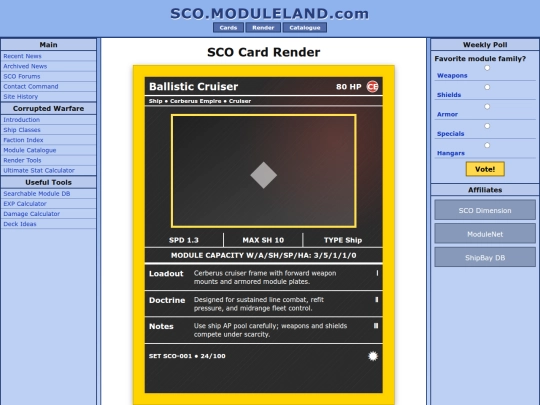This screenshot has width=540, height=405.
Task: Select the Specials poll option
Action: click(487, 126)
